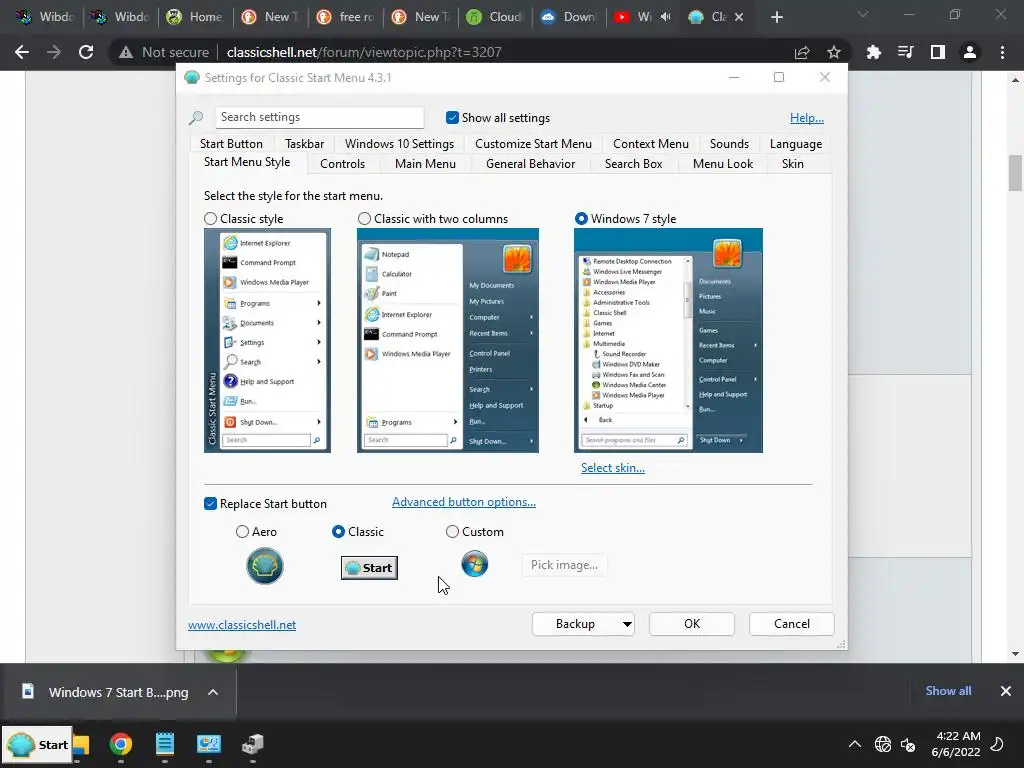The height and width of the screenshot is (768, 1024).
Task: Click the magnifier icon beside Search settings
Action: click(196, 118)
